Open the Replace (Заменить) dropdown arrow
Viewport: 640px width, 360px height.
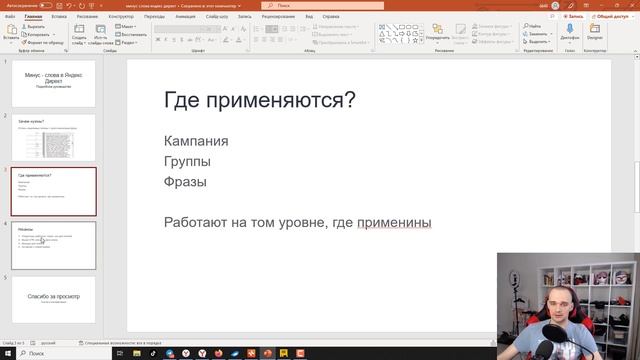pyautogui.click(x=551, y=34)
